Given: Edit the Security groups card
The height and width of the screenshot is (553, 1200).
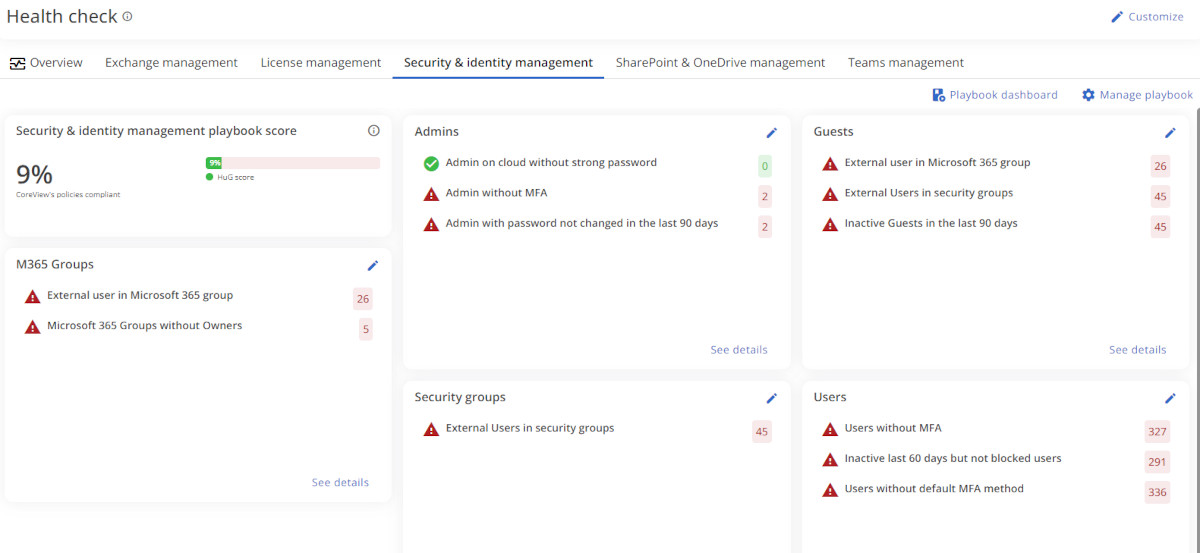Looking at the screenshot, I should [771, 398].
